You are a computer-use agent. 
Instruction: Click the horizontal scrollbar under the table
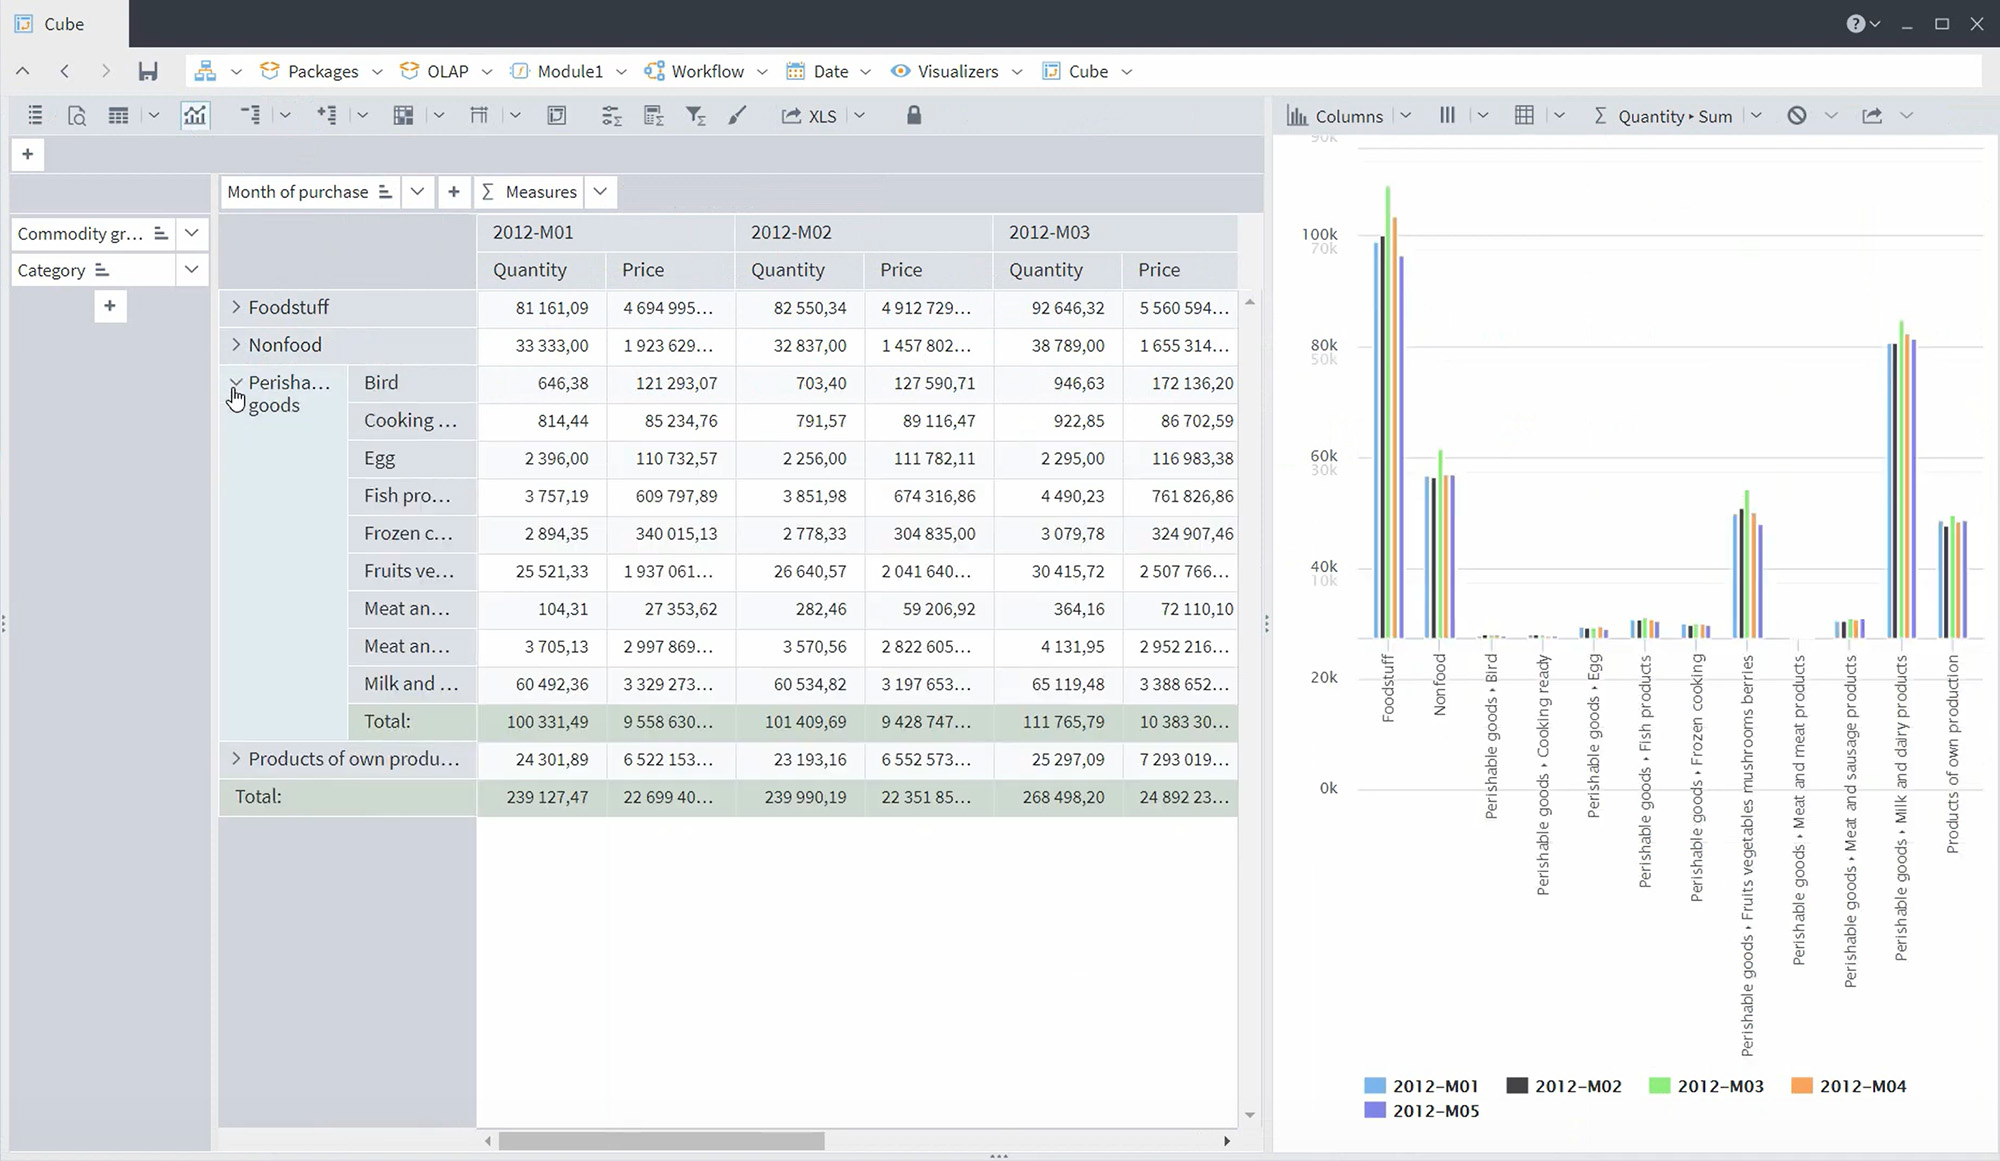661,1141
